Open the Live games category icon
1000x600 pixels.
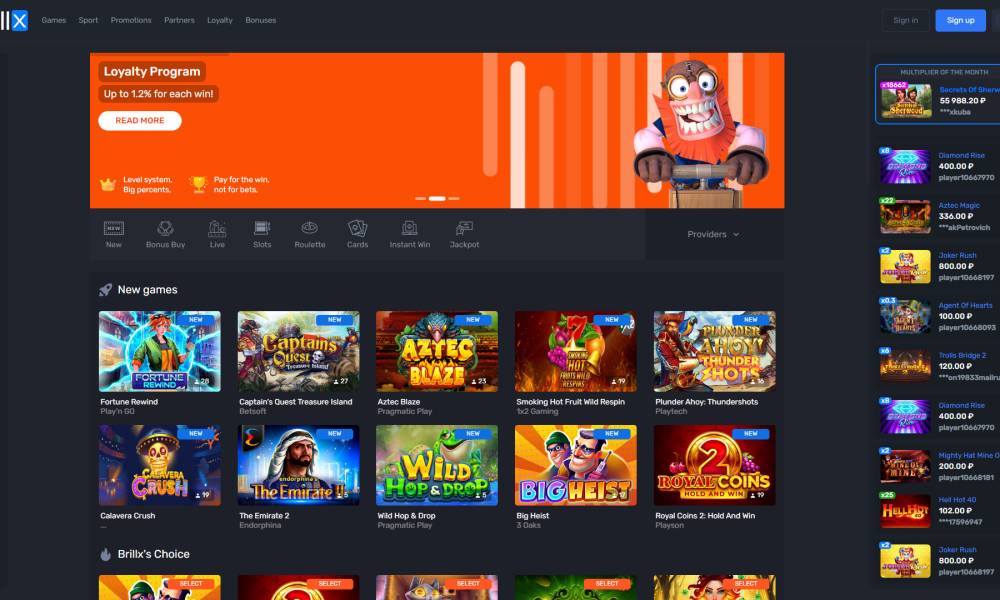[x=217, y=229]
